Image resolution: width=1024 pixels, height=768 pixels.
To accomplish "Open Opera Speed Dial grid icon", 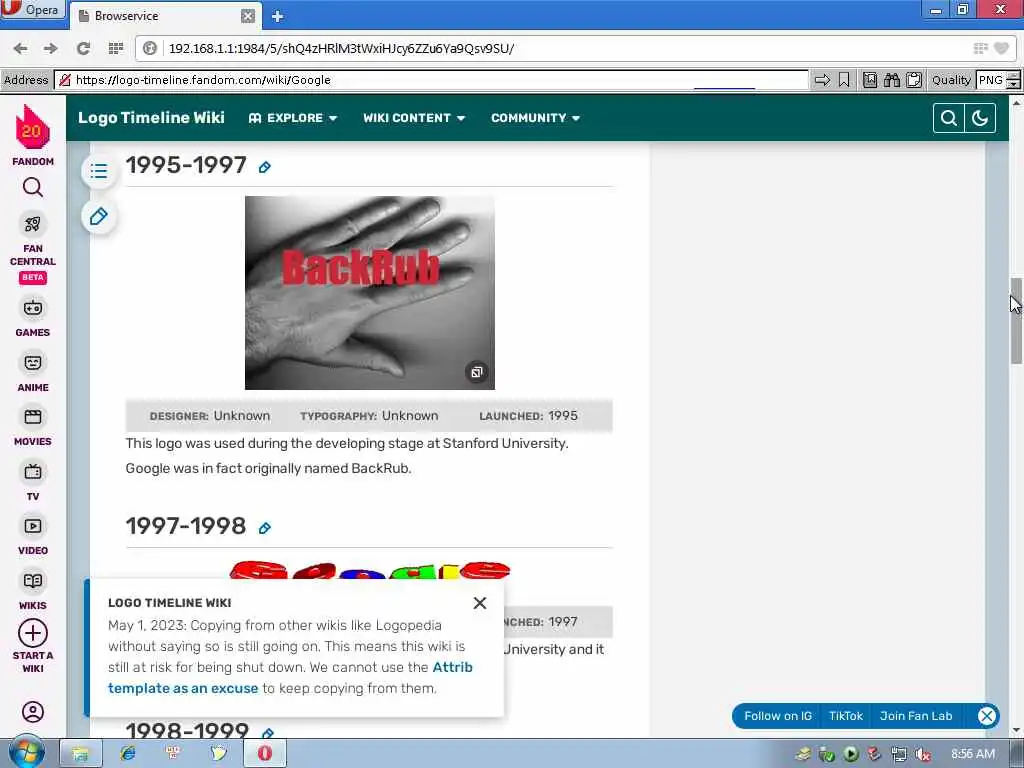I will pyautogui.click(x=116, y=48).
